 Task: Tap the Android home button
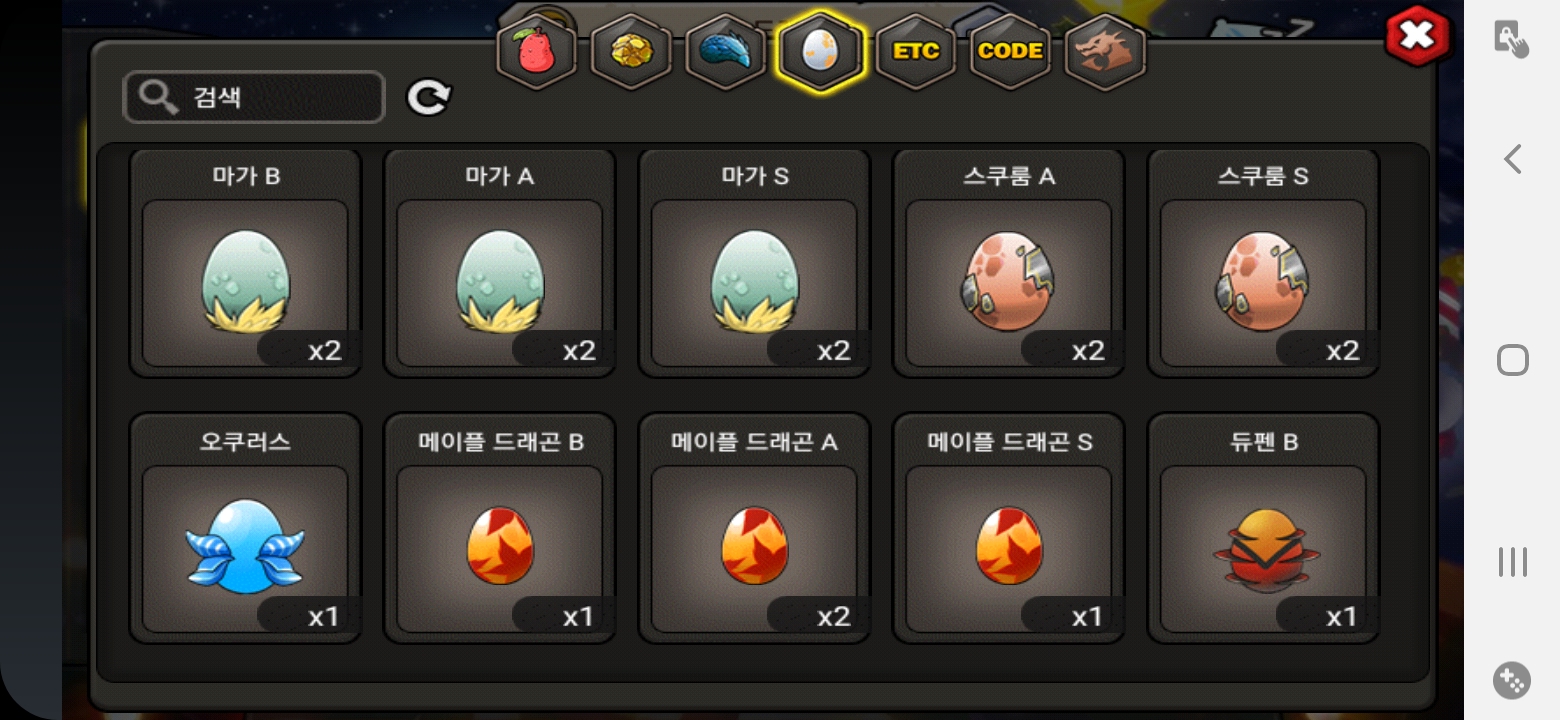1512,360
